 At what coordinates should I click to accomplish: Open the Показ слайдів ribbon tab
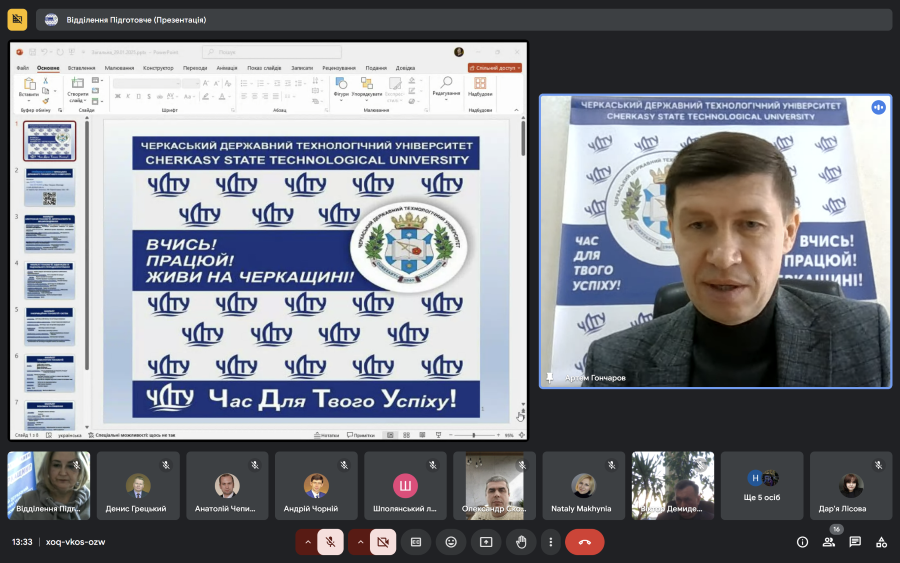coord(264,68)
